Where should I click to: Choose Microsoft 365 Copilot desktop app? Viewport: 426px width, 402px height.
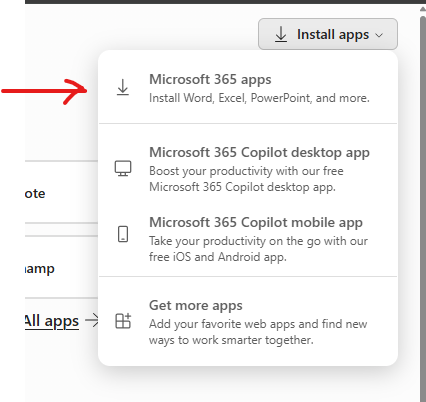[248, 169]
